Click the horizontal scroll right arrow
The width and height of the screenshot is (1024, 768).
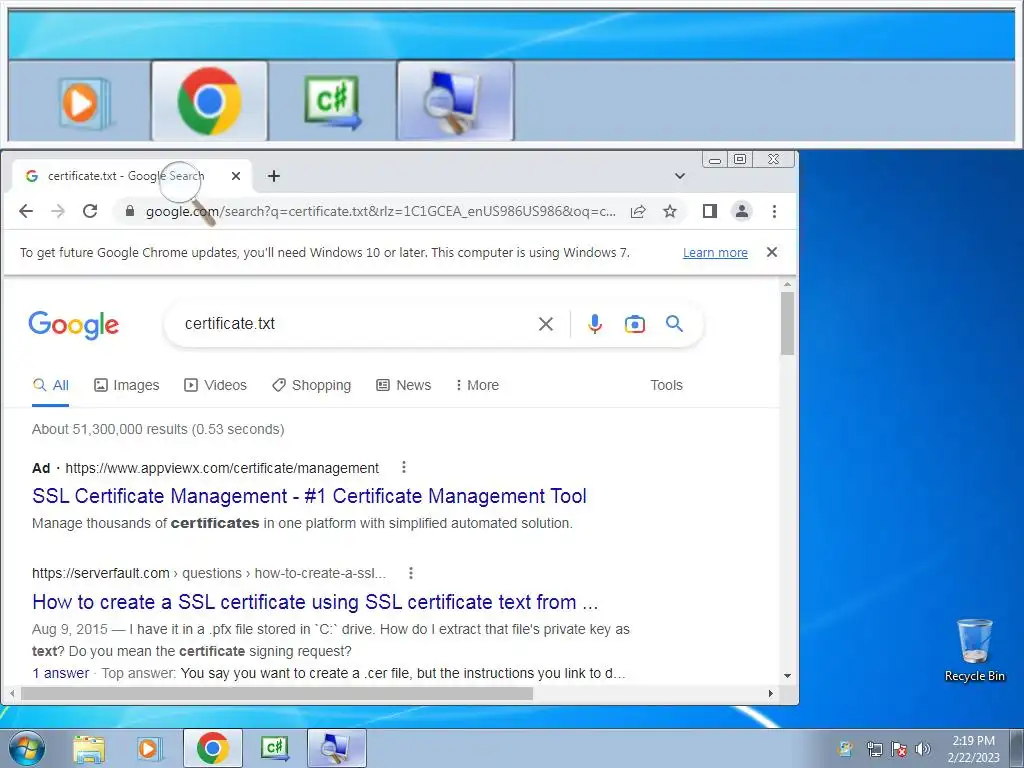771,694
